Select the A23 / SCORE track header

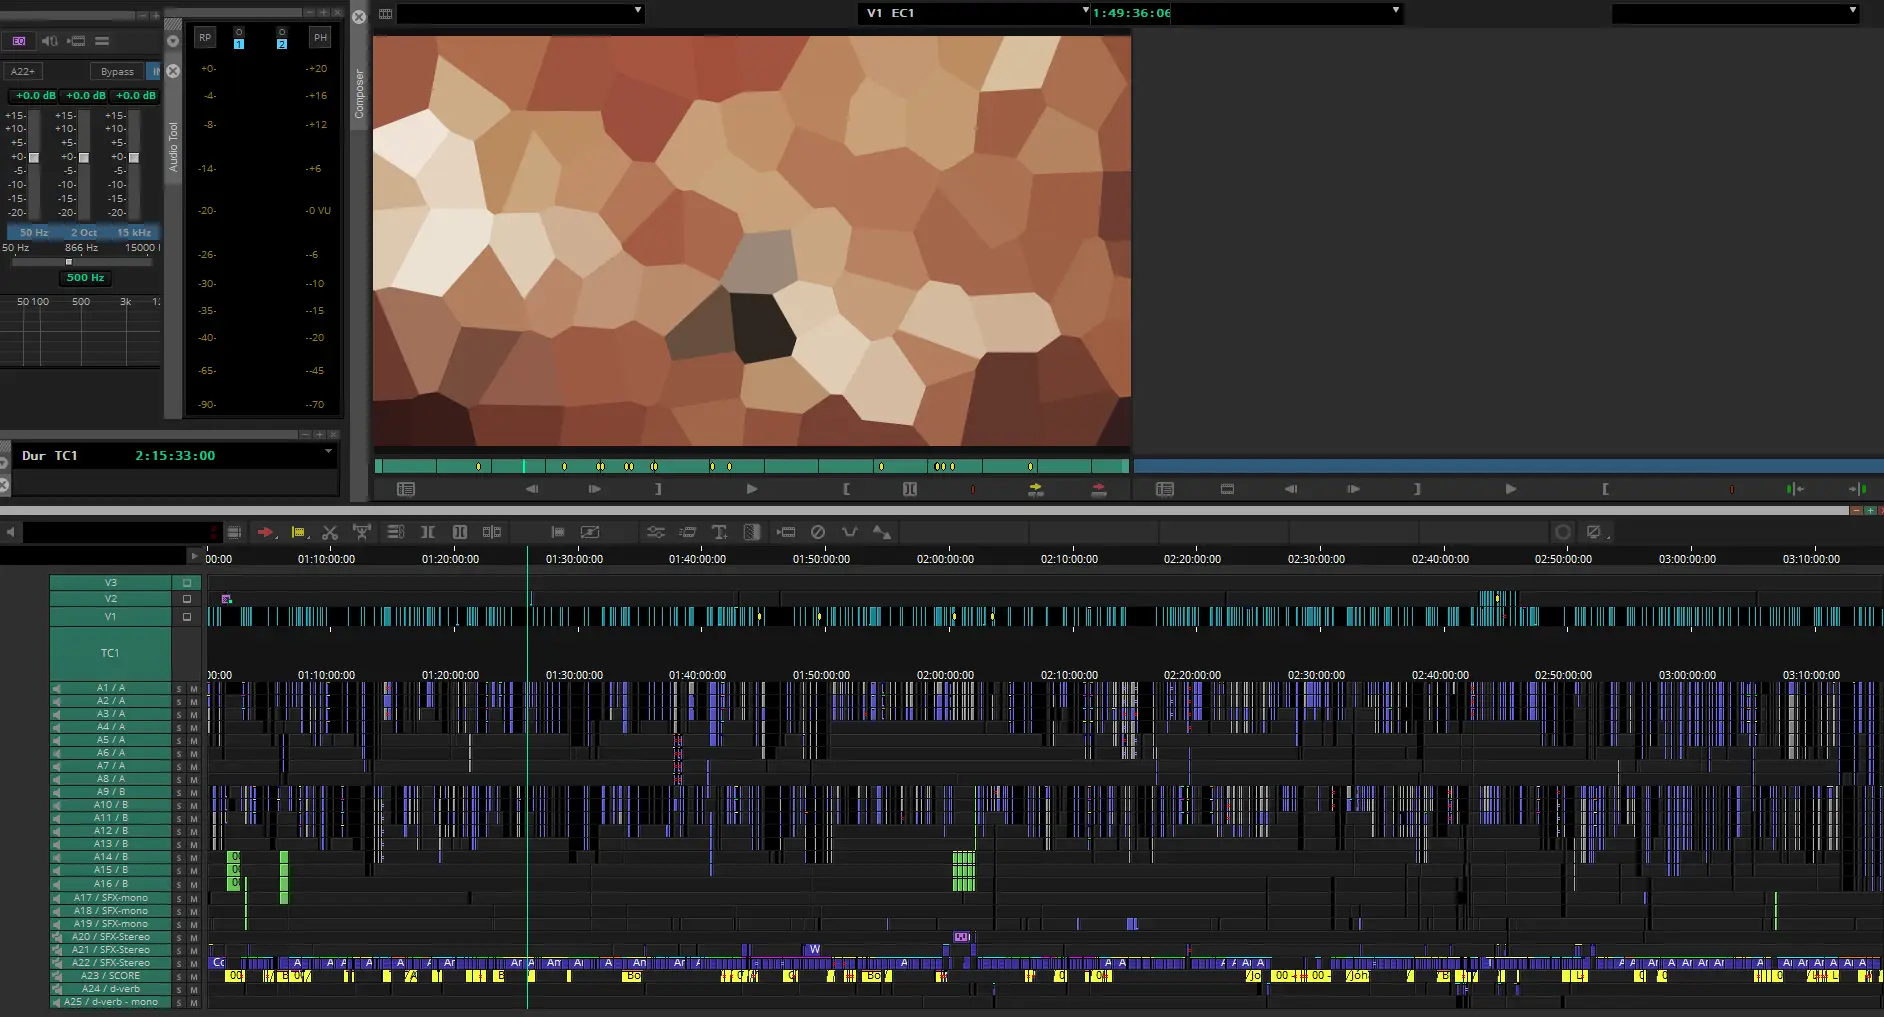tap(111, 976)
